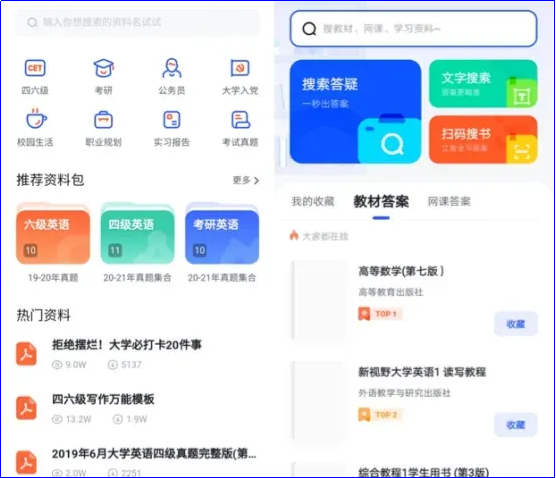Open the 实习报告 document icon
This screenshot has width=556, height=478.
pos(172,120)
